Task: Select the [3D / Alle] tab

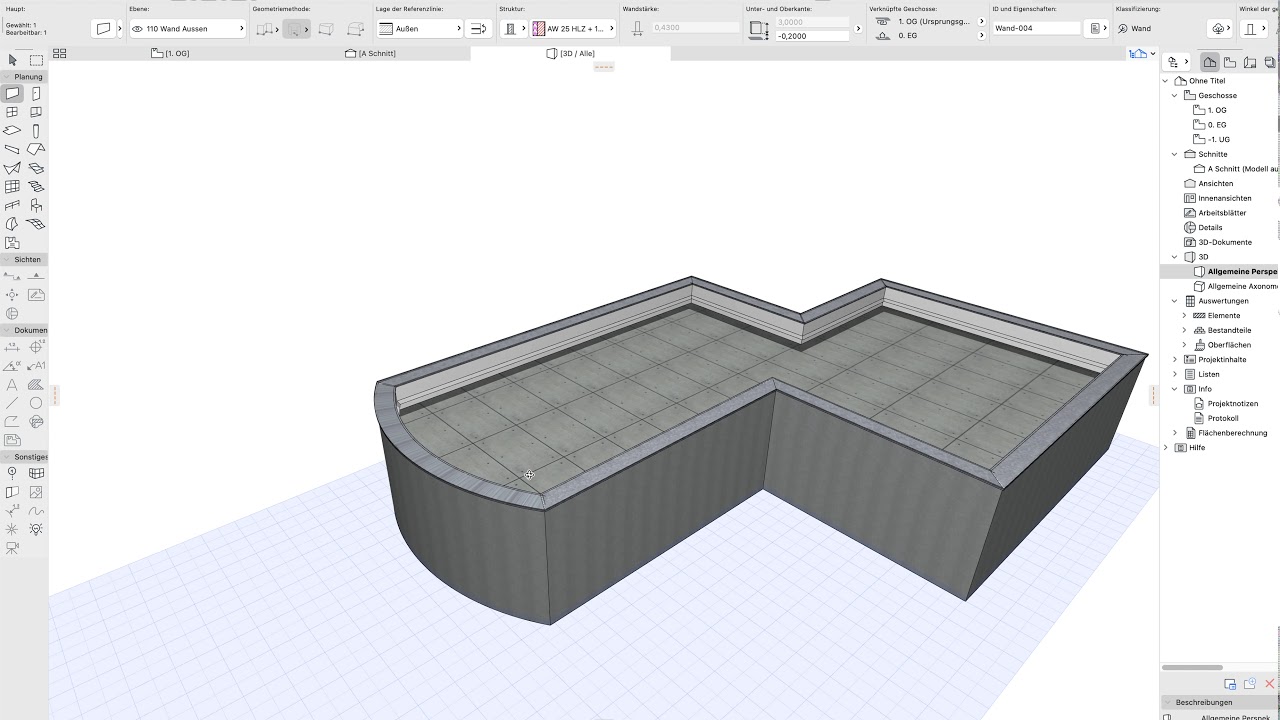Action: (570, 53)
